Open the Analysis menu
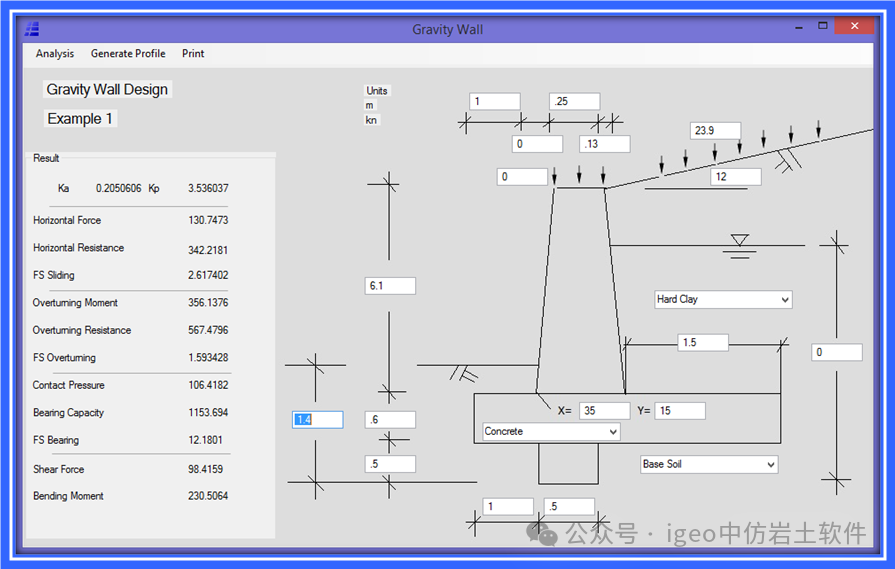The image size is (895, 569). pyautogui.click(x=55, y=54)
